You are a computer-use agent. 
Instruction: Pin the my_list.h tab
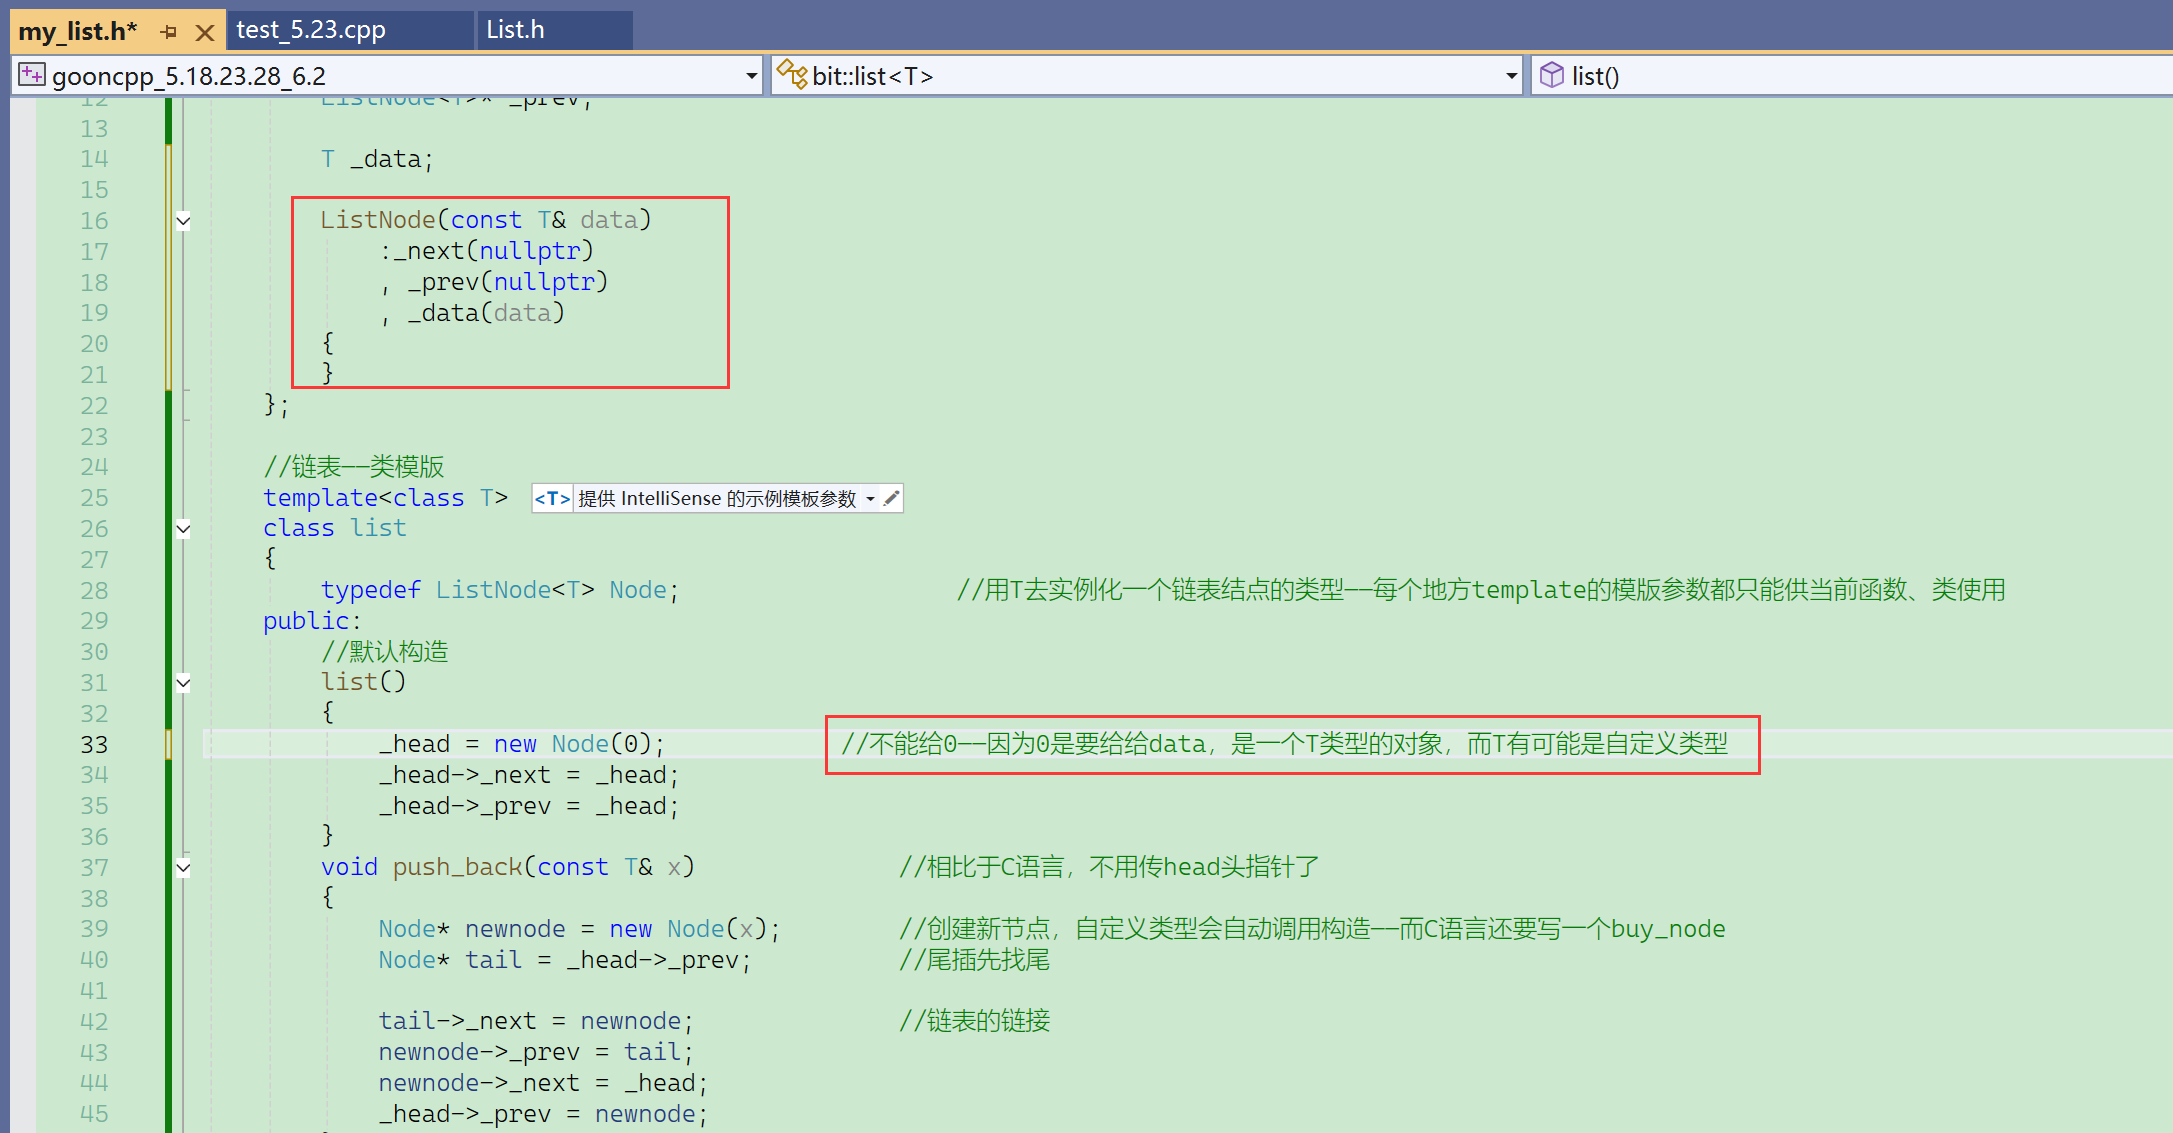click(168, 32)
